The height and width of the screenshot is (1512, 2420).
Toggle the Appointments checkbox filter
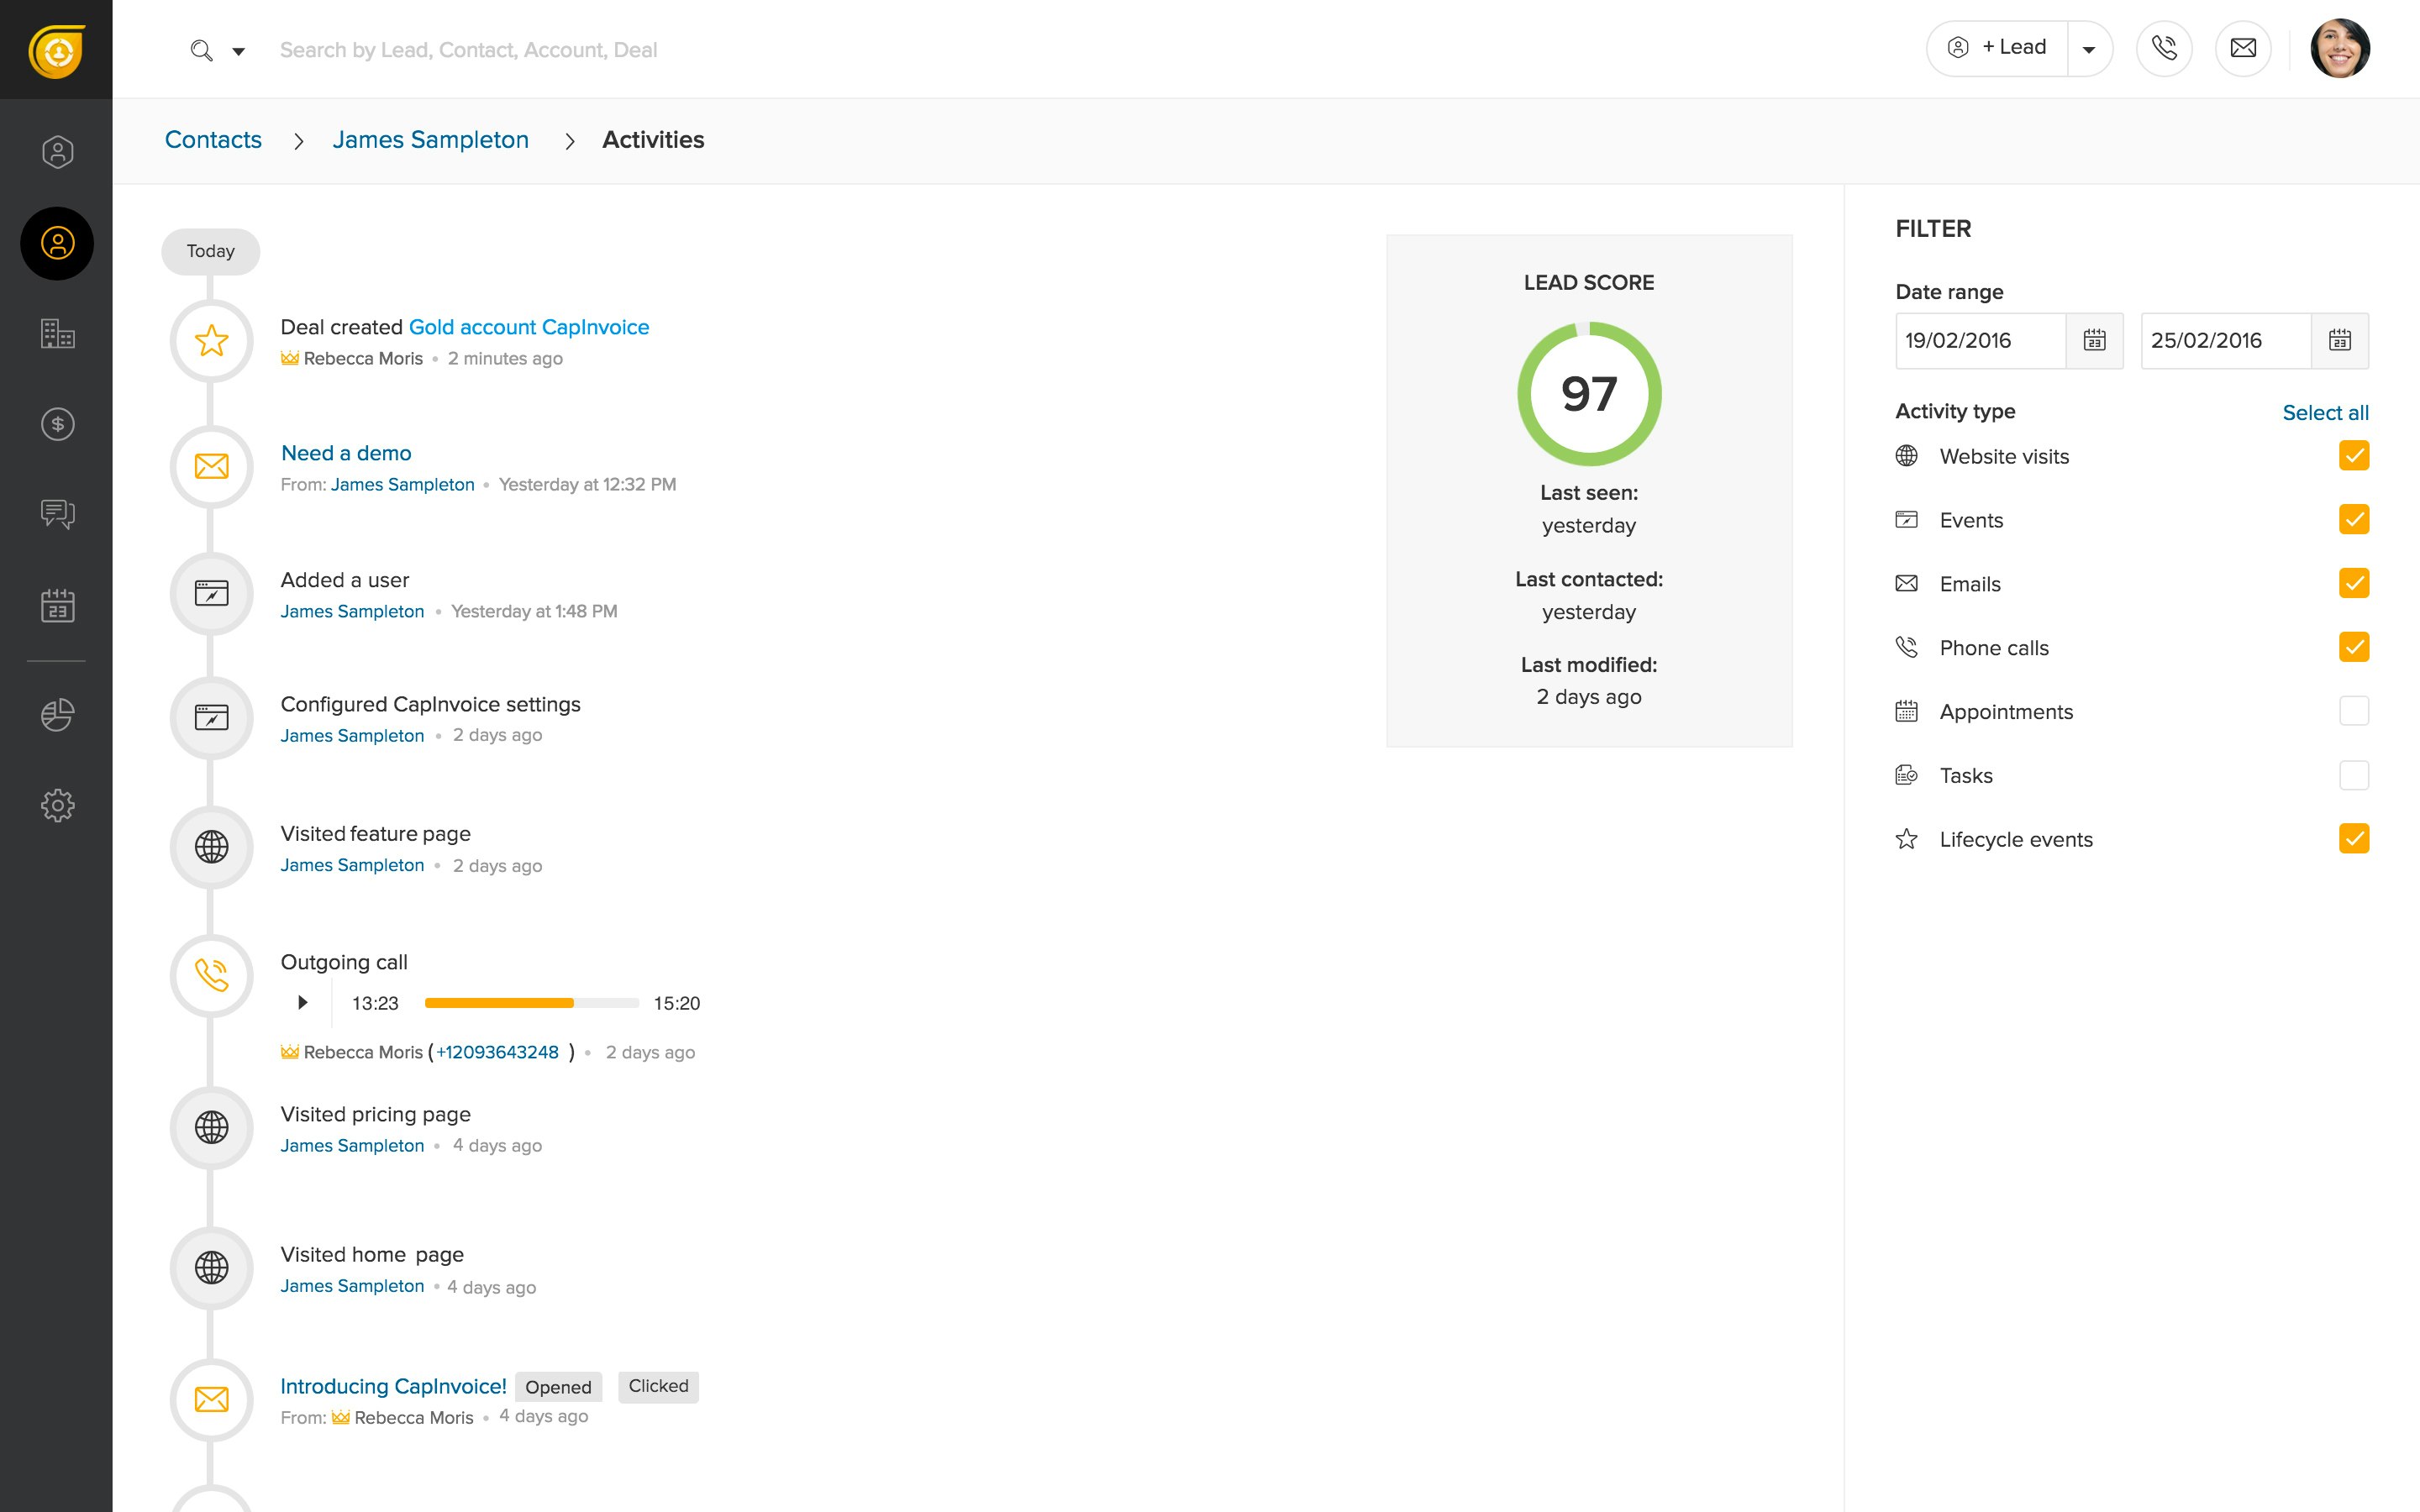coord(2352,711)
